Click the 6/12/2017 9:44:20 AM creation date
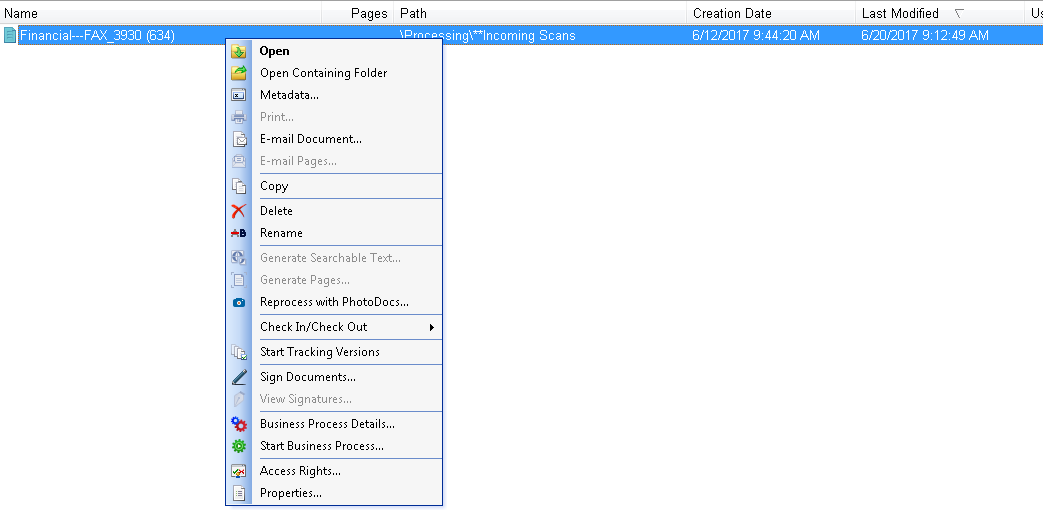 756,35
